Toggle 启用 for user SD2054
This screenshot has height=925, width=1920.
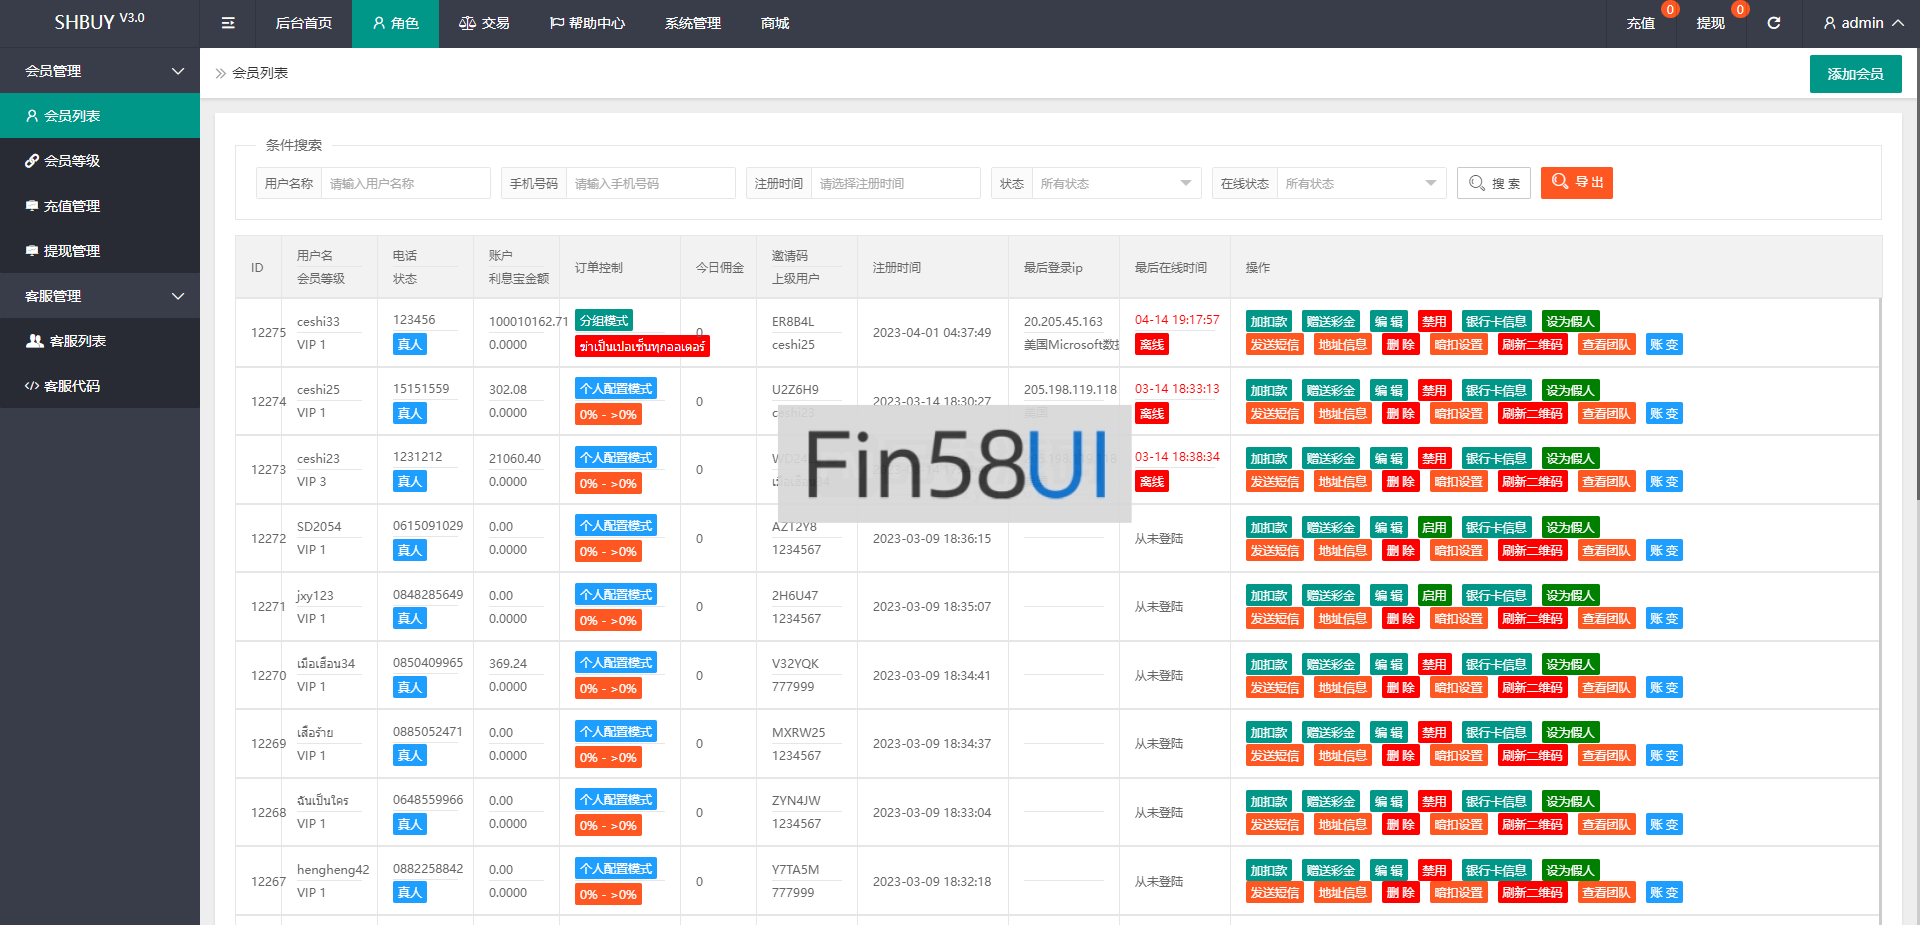point(1434,527)
